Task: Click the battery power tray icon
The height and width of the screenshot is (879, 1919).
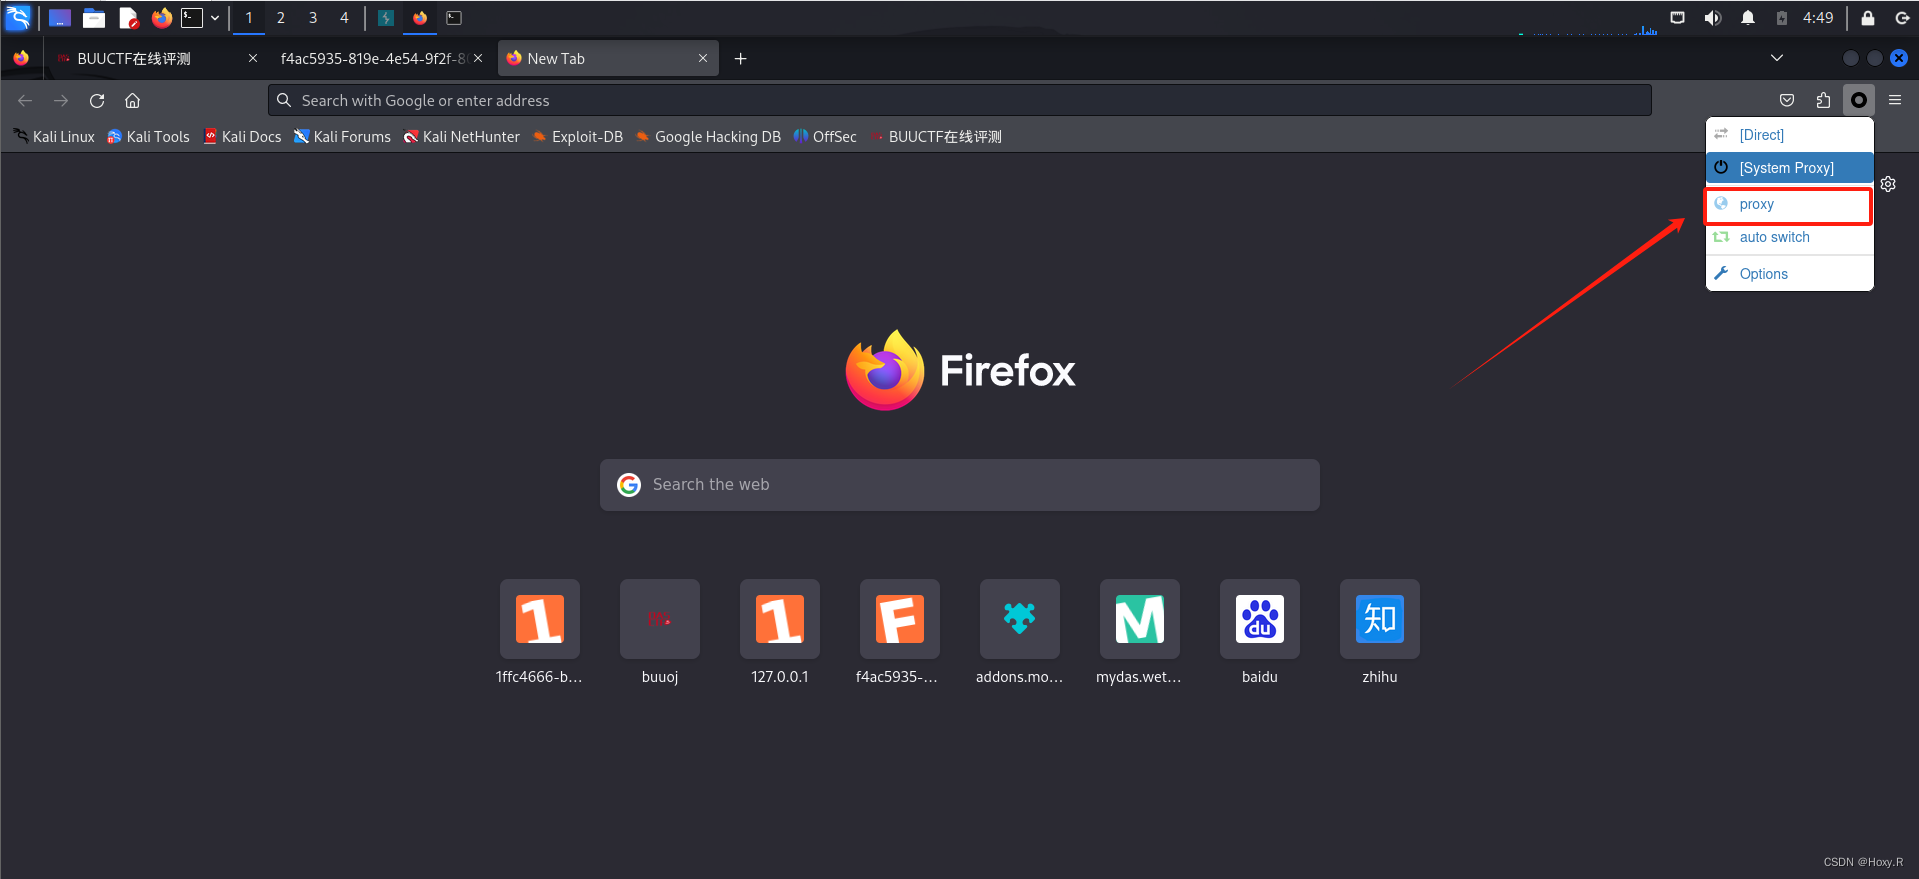Action: pos(1782,18)
